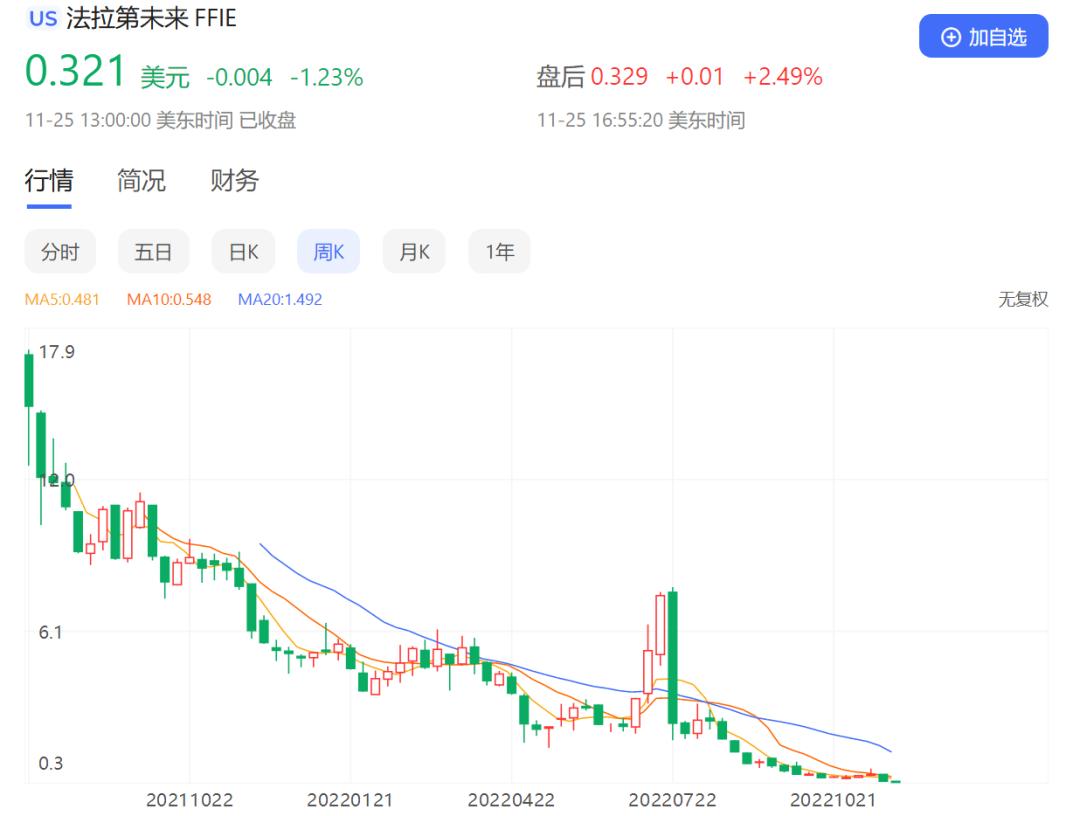This screenshot has width=1080, height=816.
Task: Click the plus icon inside 加自选
Action: [x=951, y=37]
